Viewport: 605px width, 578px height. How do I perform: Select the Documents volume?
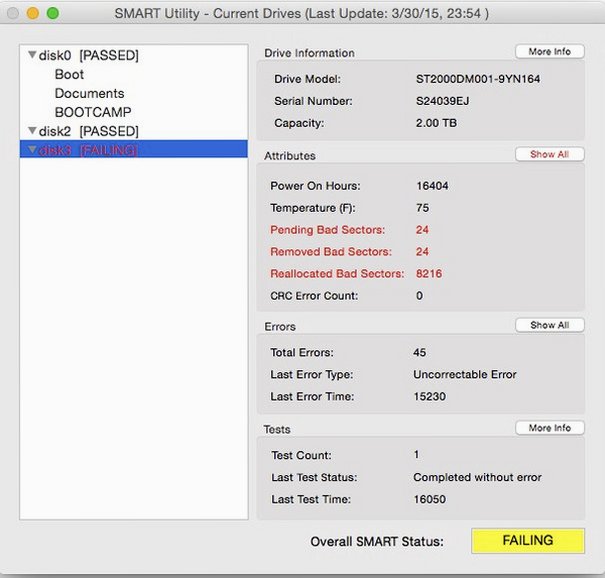[x=90, y=93]
